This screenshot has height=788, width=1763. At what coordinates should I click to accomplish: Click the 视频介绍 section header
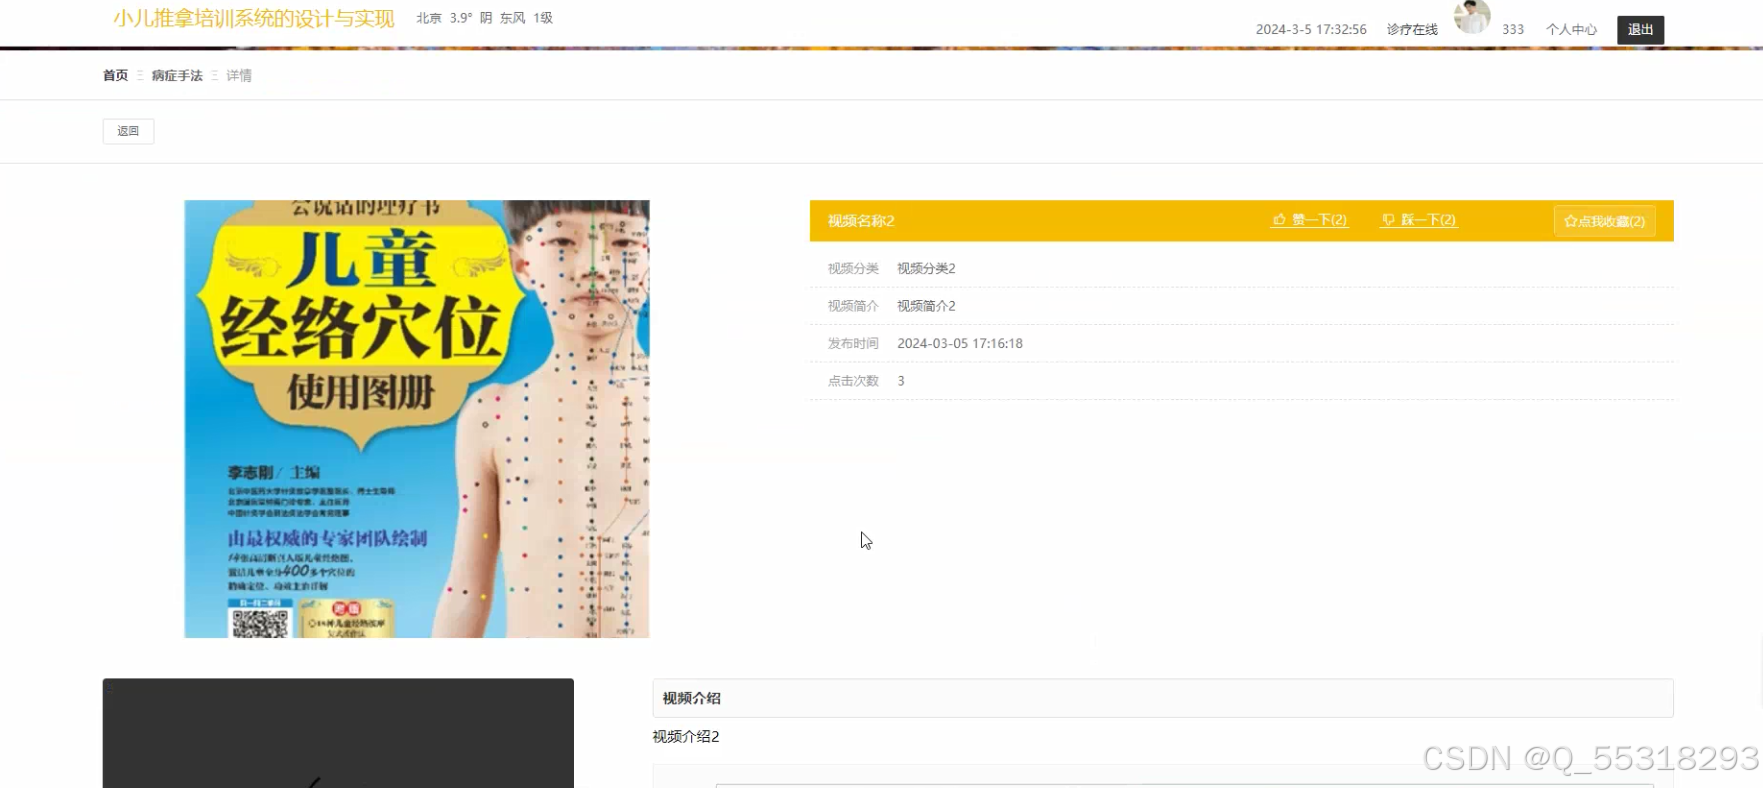pyautogui.click(x=1163, y=698)
